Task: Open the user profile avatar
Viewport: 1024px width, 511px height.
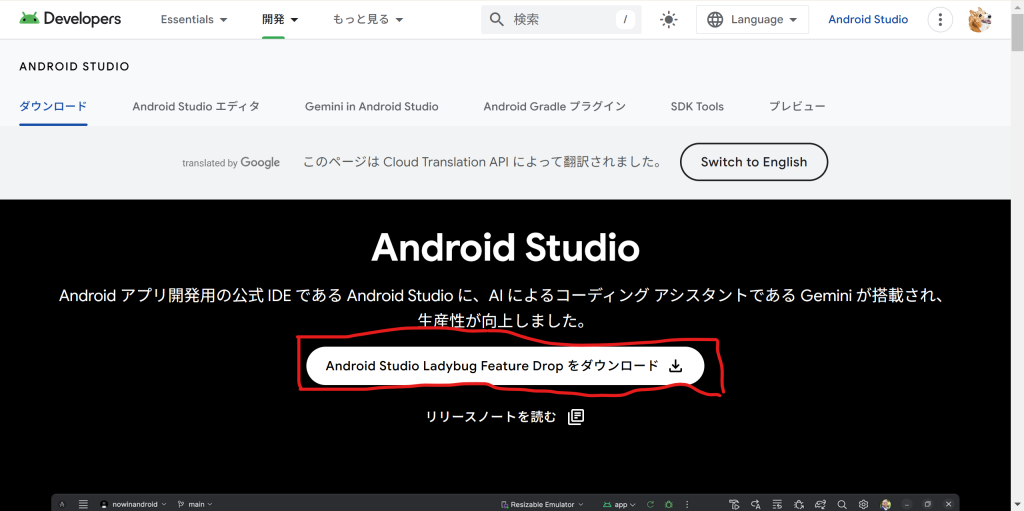Action: tap(980, 19)
